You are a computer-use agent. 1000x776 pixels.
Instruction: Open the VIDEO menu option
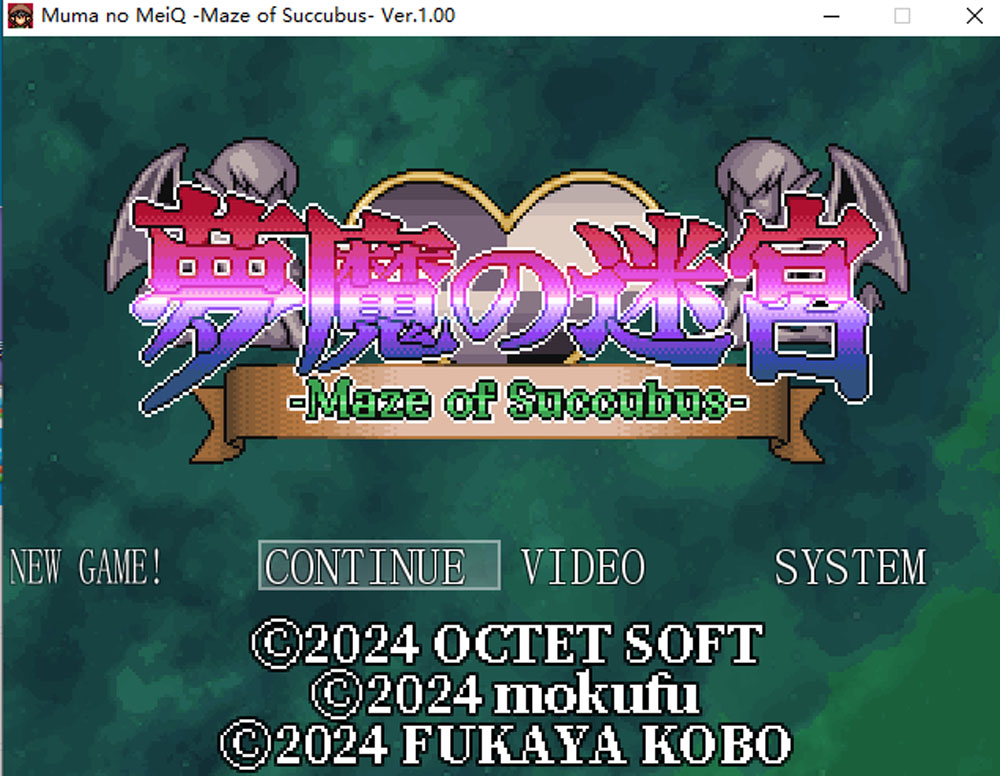(x=583, y=566)
